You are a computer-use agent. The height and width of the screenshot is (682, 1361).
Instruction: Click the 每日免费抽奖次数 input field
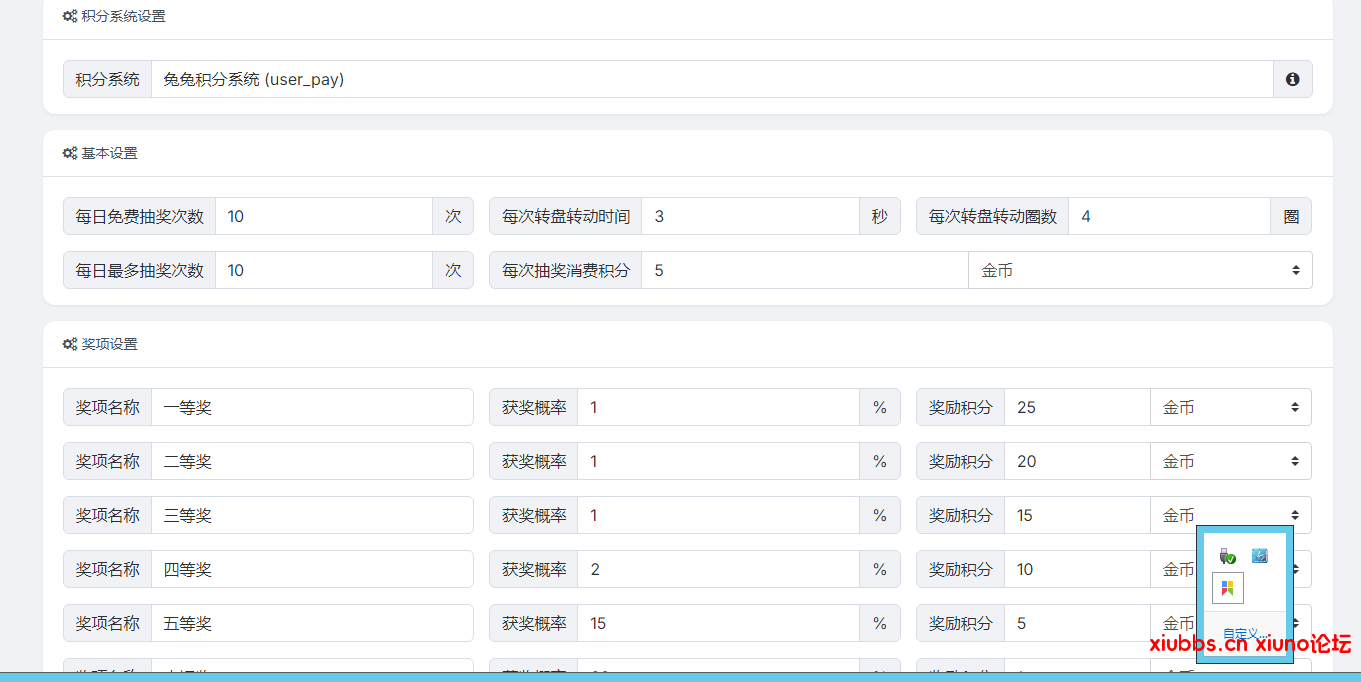pos(323,216)
